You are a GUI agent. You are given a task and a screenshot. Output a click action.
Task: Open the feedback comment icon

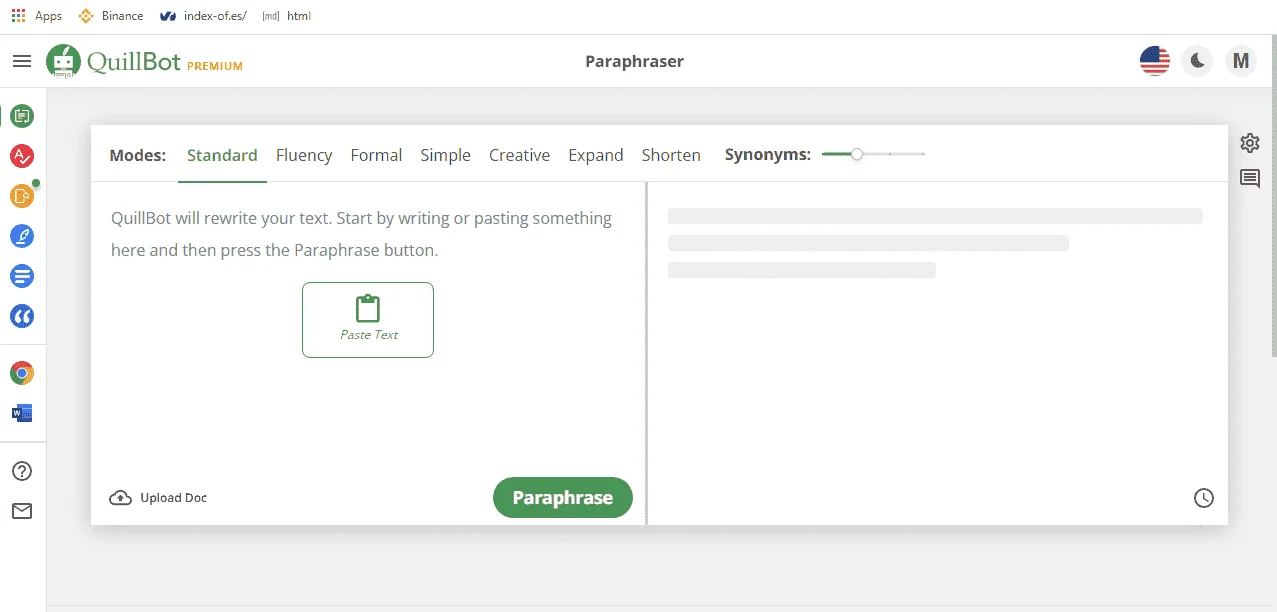[x=1250, y=179]
